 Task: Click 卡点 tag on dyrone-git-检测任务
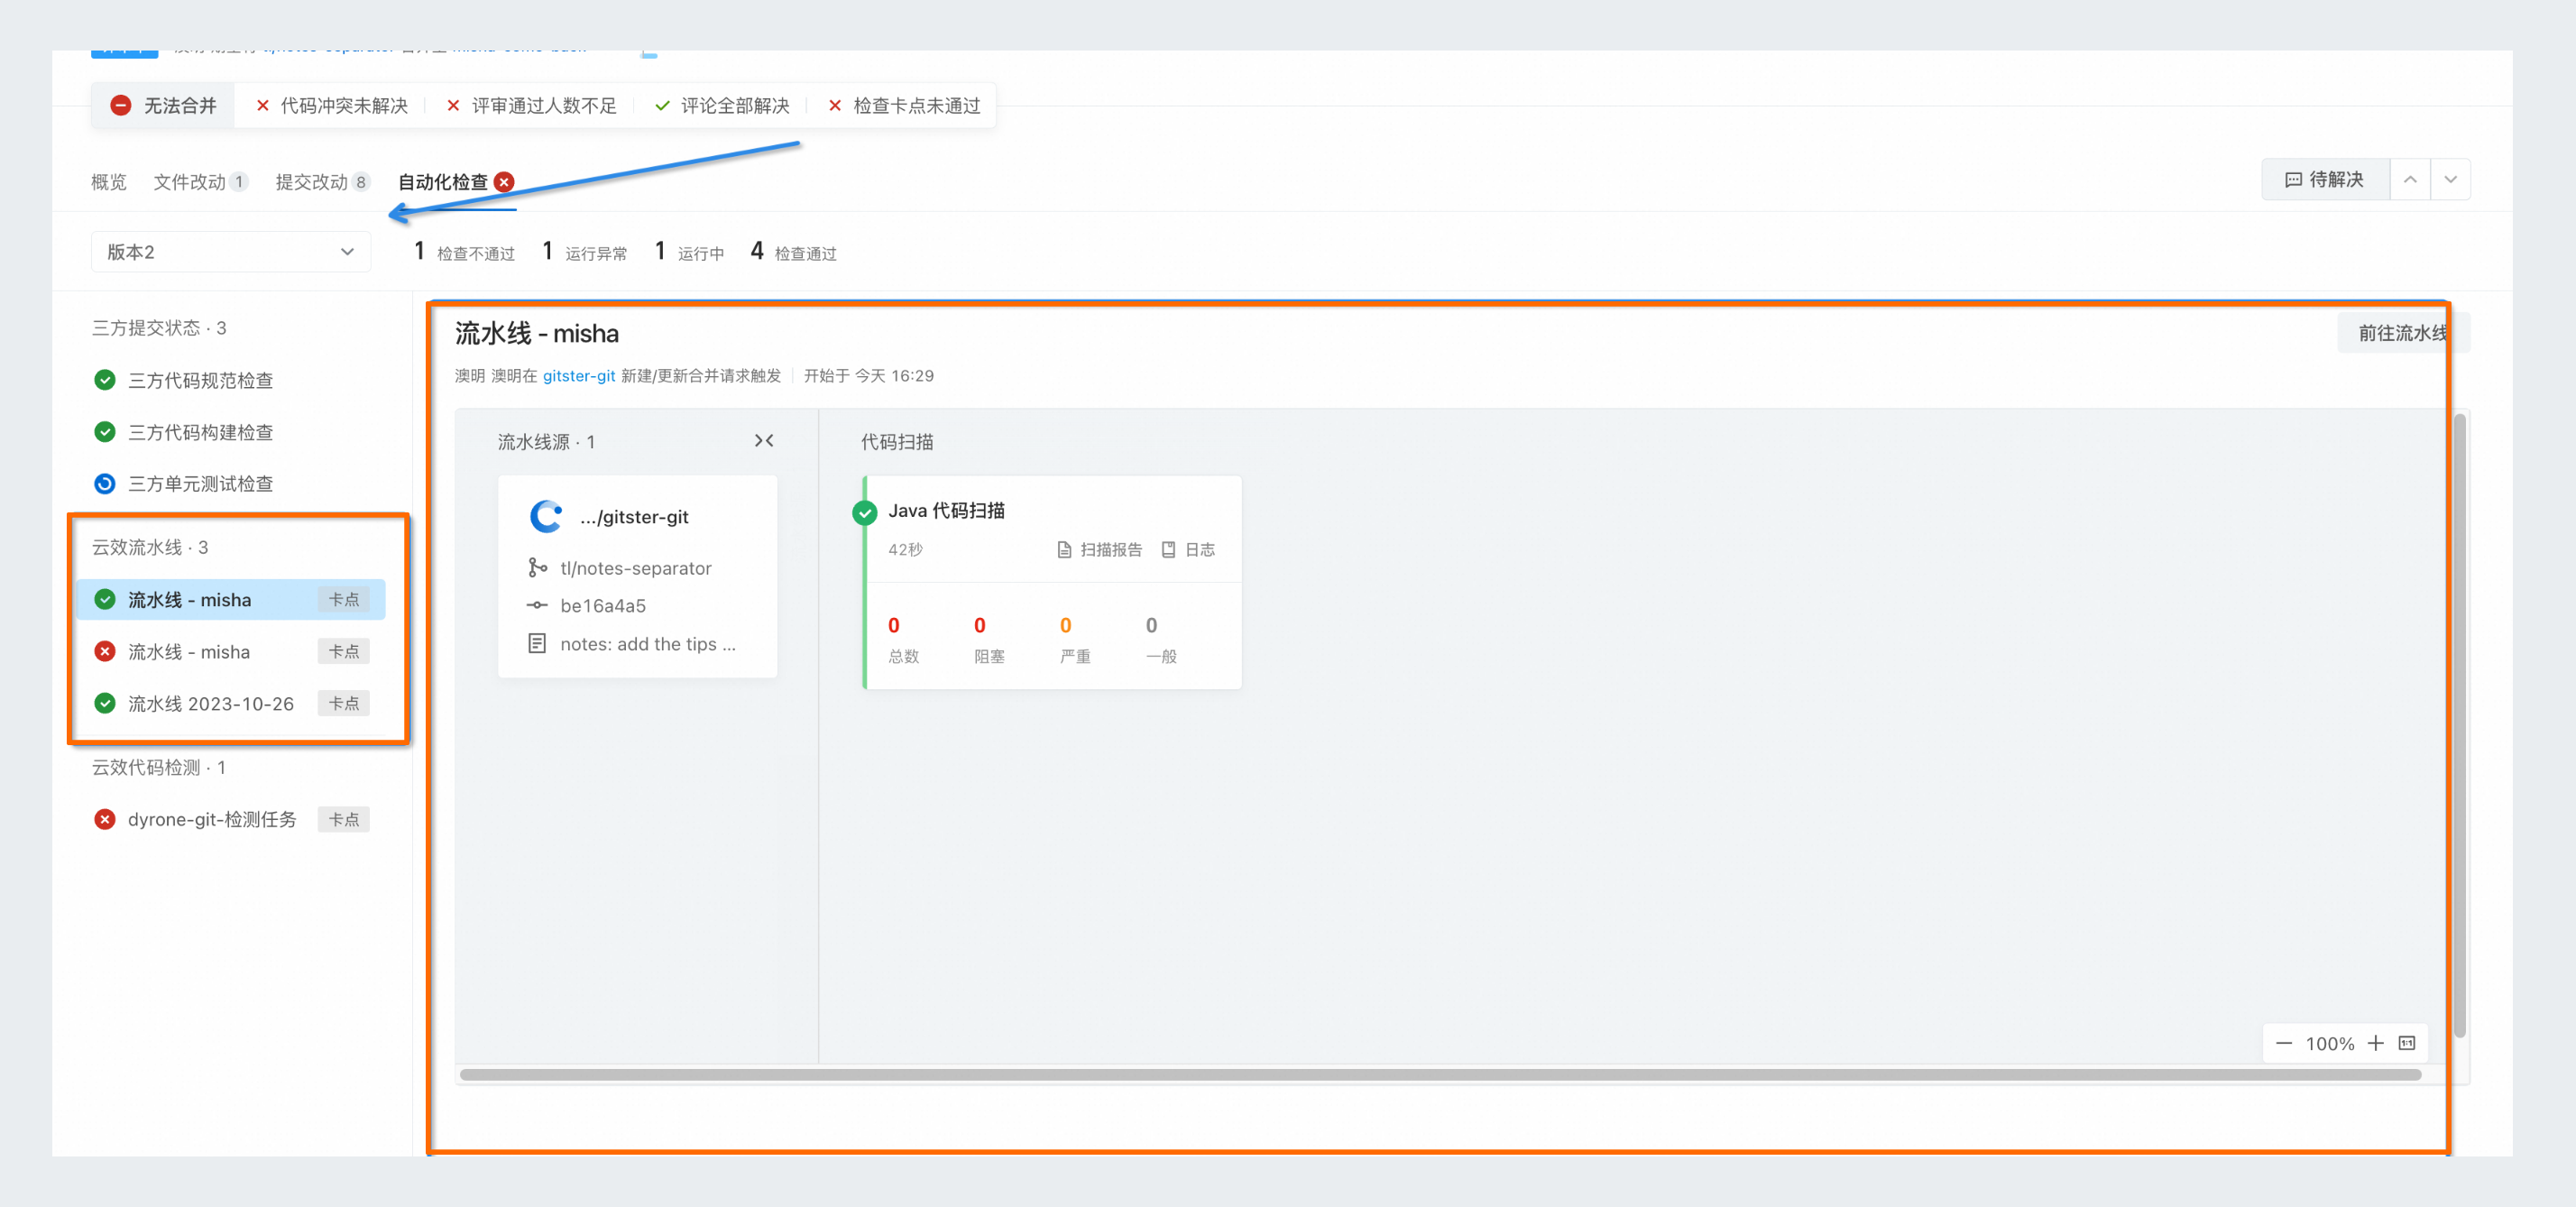(x=344, y=820)
